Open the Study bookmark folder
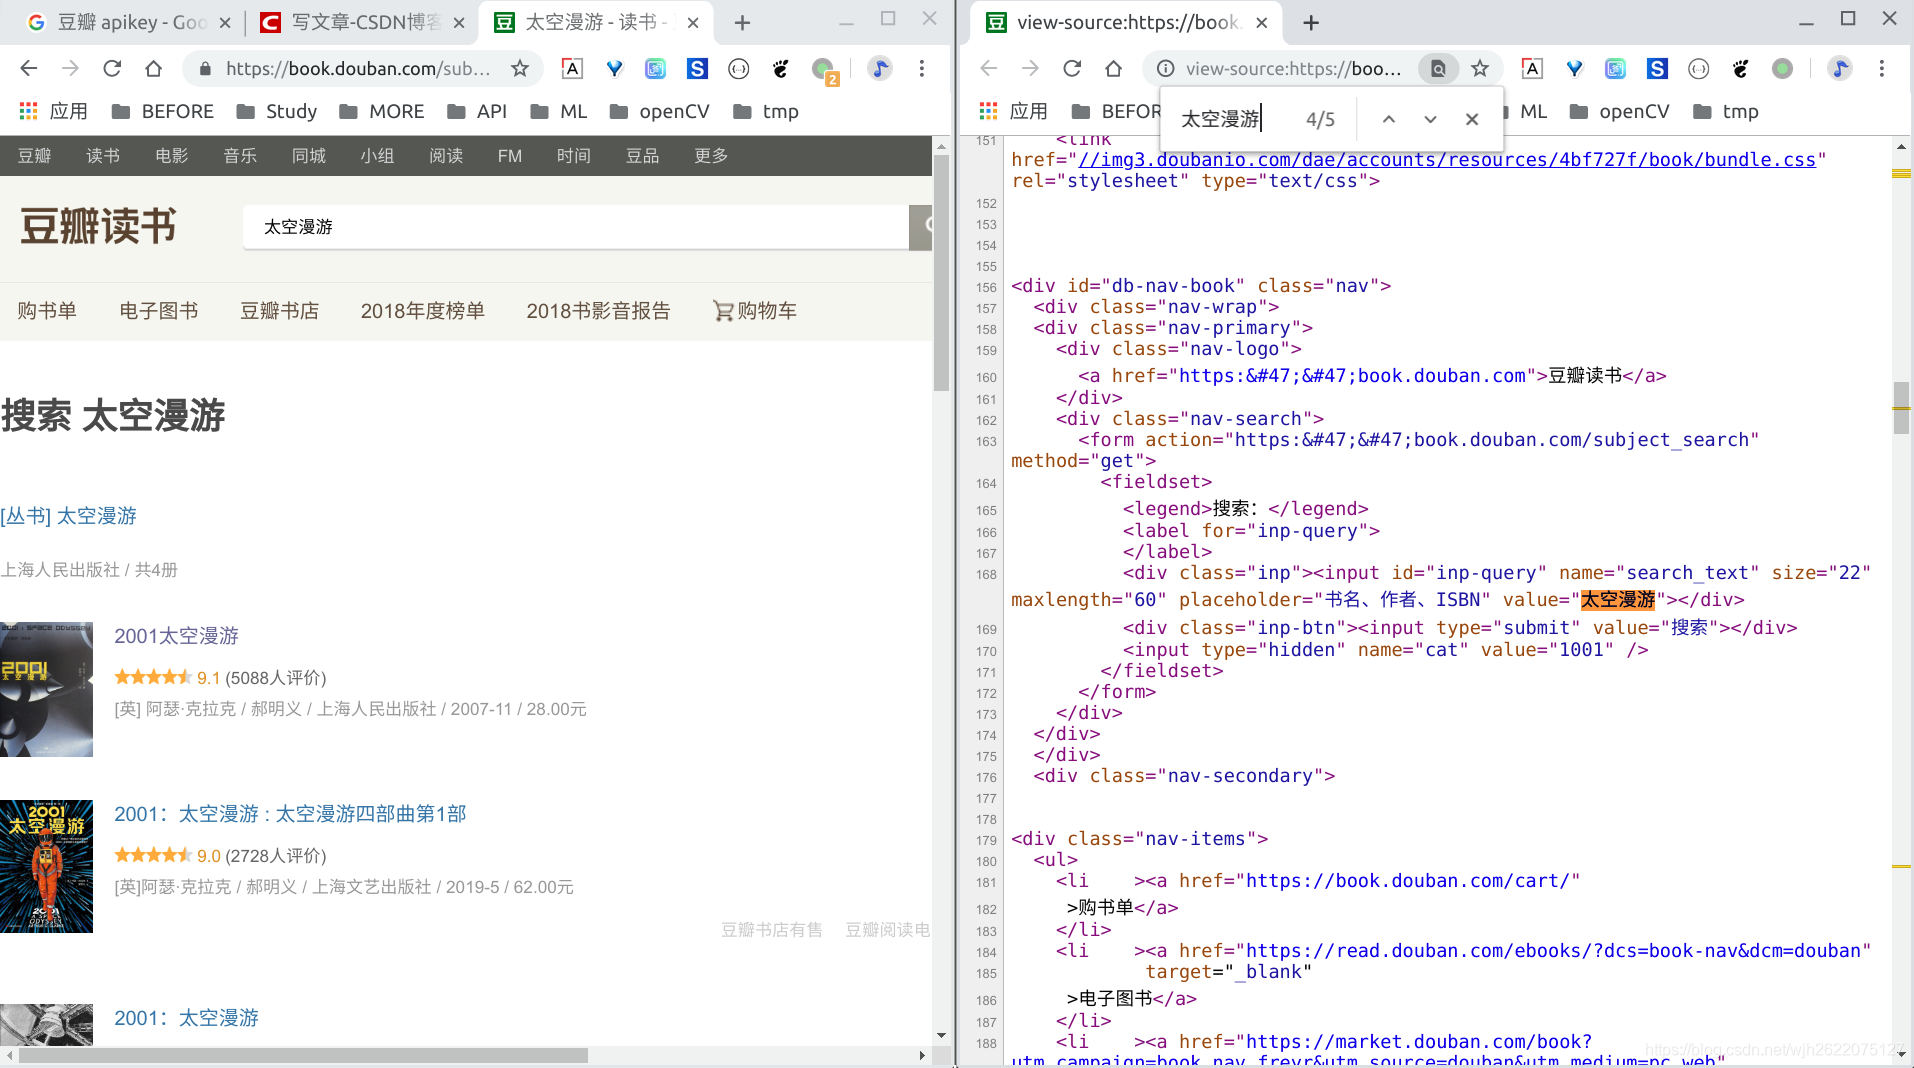 tap(277, 111)
